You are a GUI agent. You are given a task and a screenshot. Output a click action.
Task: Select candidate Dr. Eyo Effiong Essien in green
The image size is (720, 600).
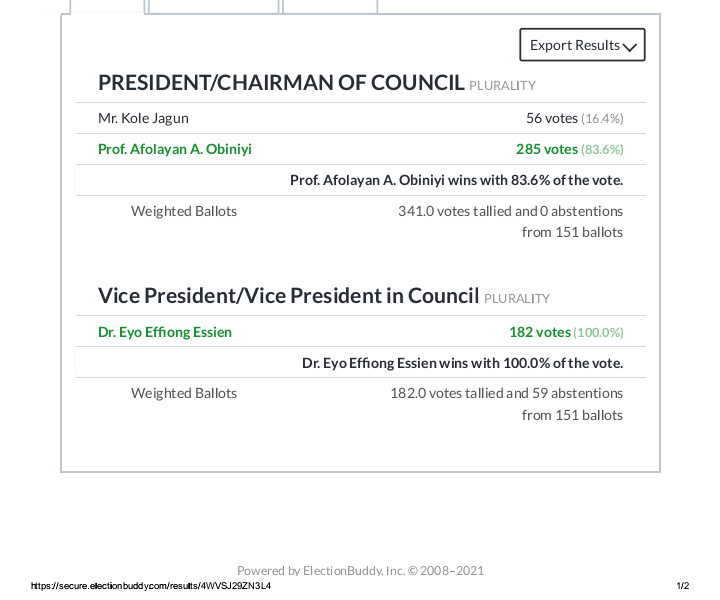click(x=165, y=332)
